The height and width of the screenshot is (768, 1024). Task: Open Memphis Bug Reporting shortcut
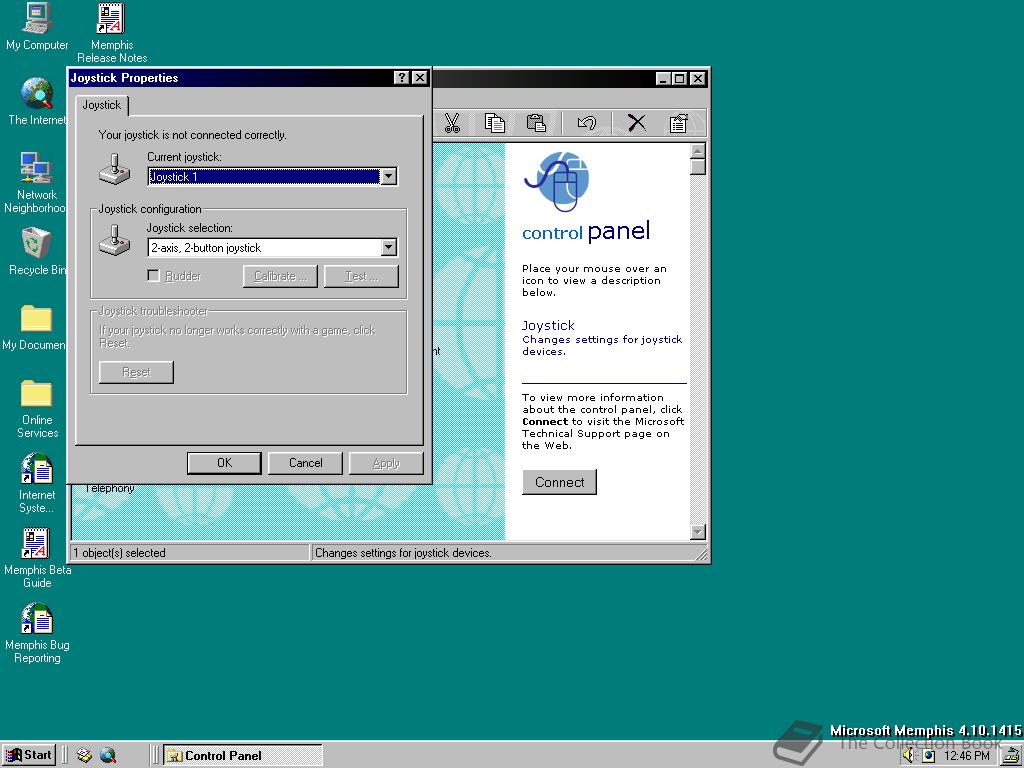(37, 633)
